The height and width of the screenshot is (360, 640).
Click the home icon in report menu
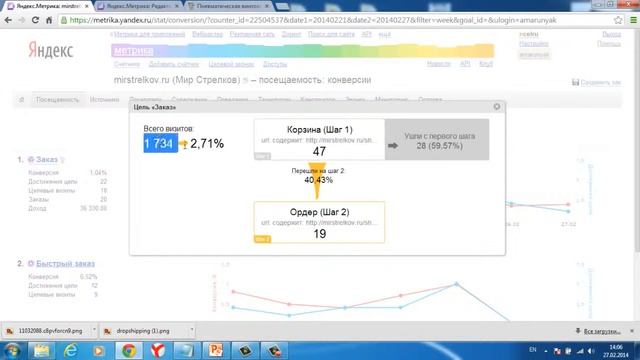pos(22,100)
